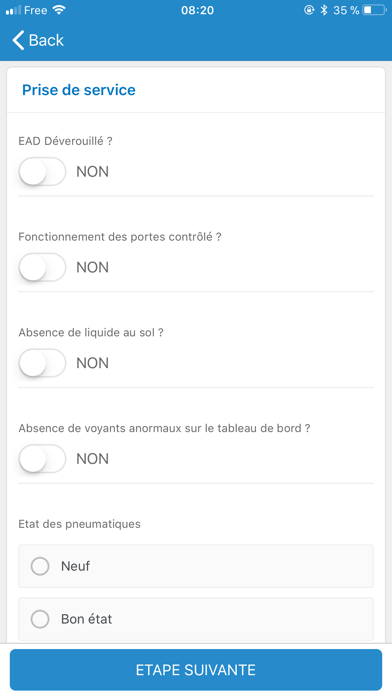Tap the Prise de service header

(79, 90)
